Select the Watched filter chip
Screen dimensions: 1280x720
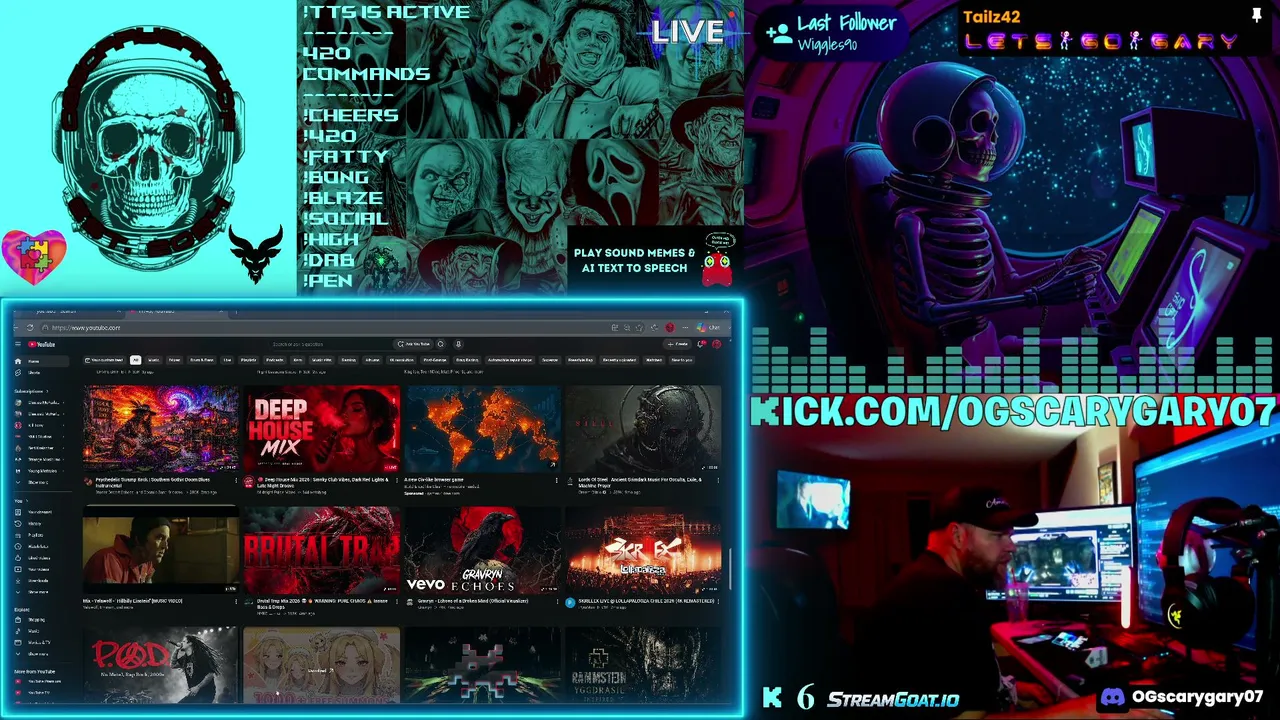(x=654, y=360)
